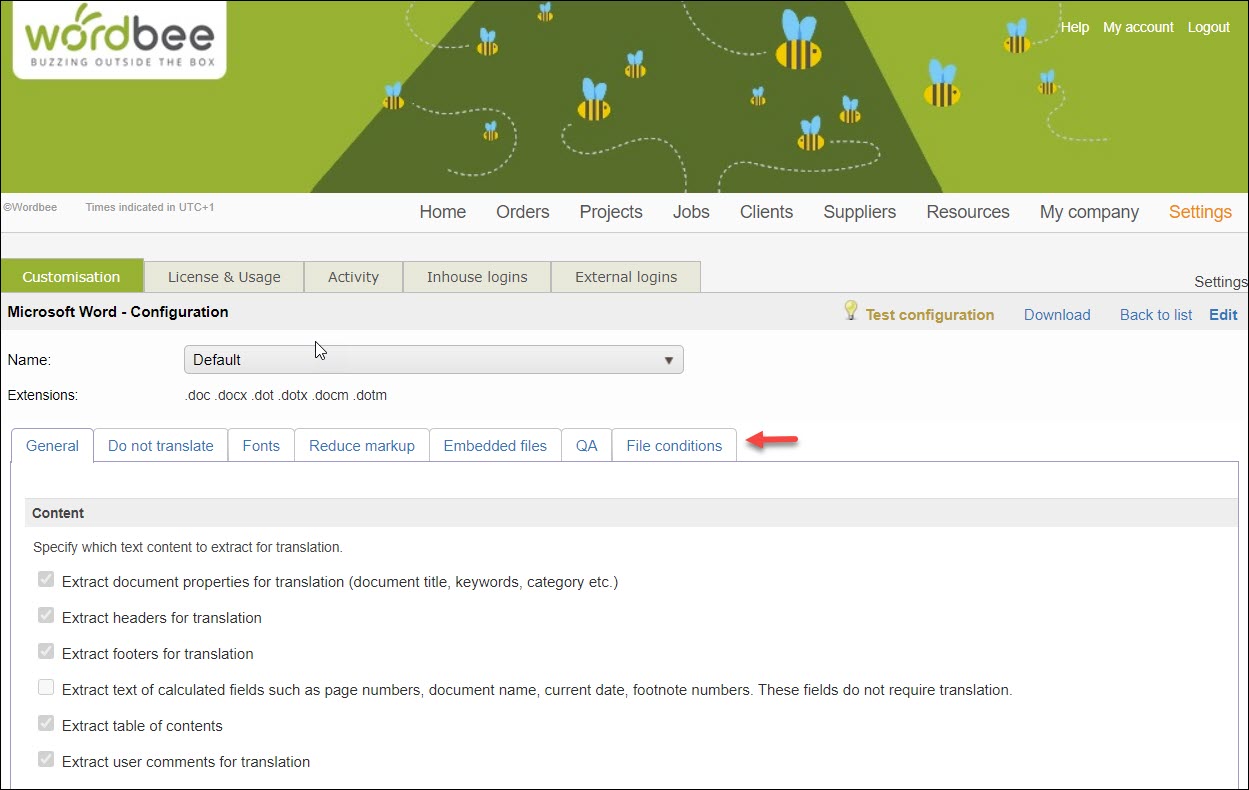The height and width of the screenshot is (790, 1249).
Task: Click the Download link
Action: 1056,315
